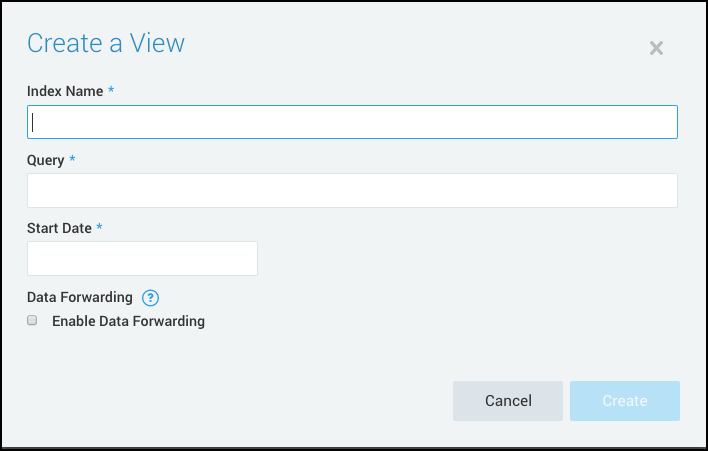Focus the Index Name input field

point(352,122)
